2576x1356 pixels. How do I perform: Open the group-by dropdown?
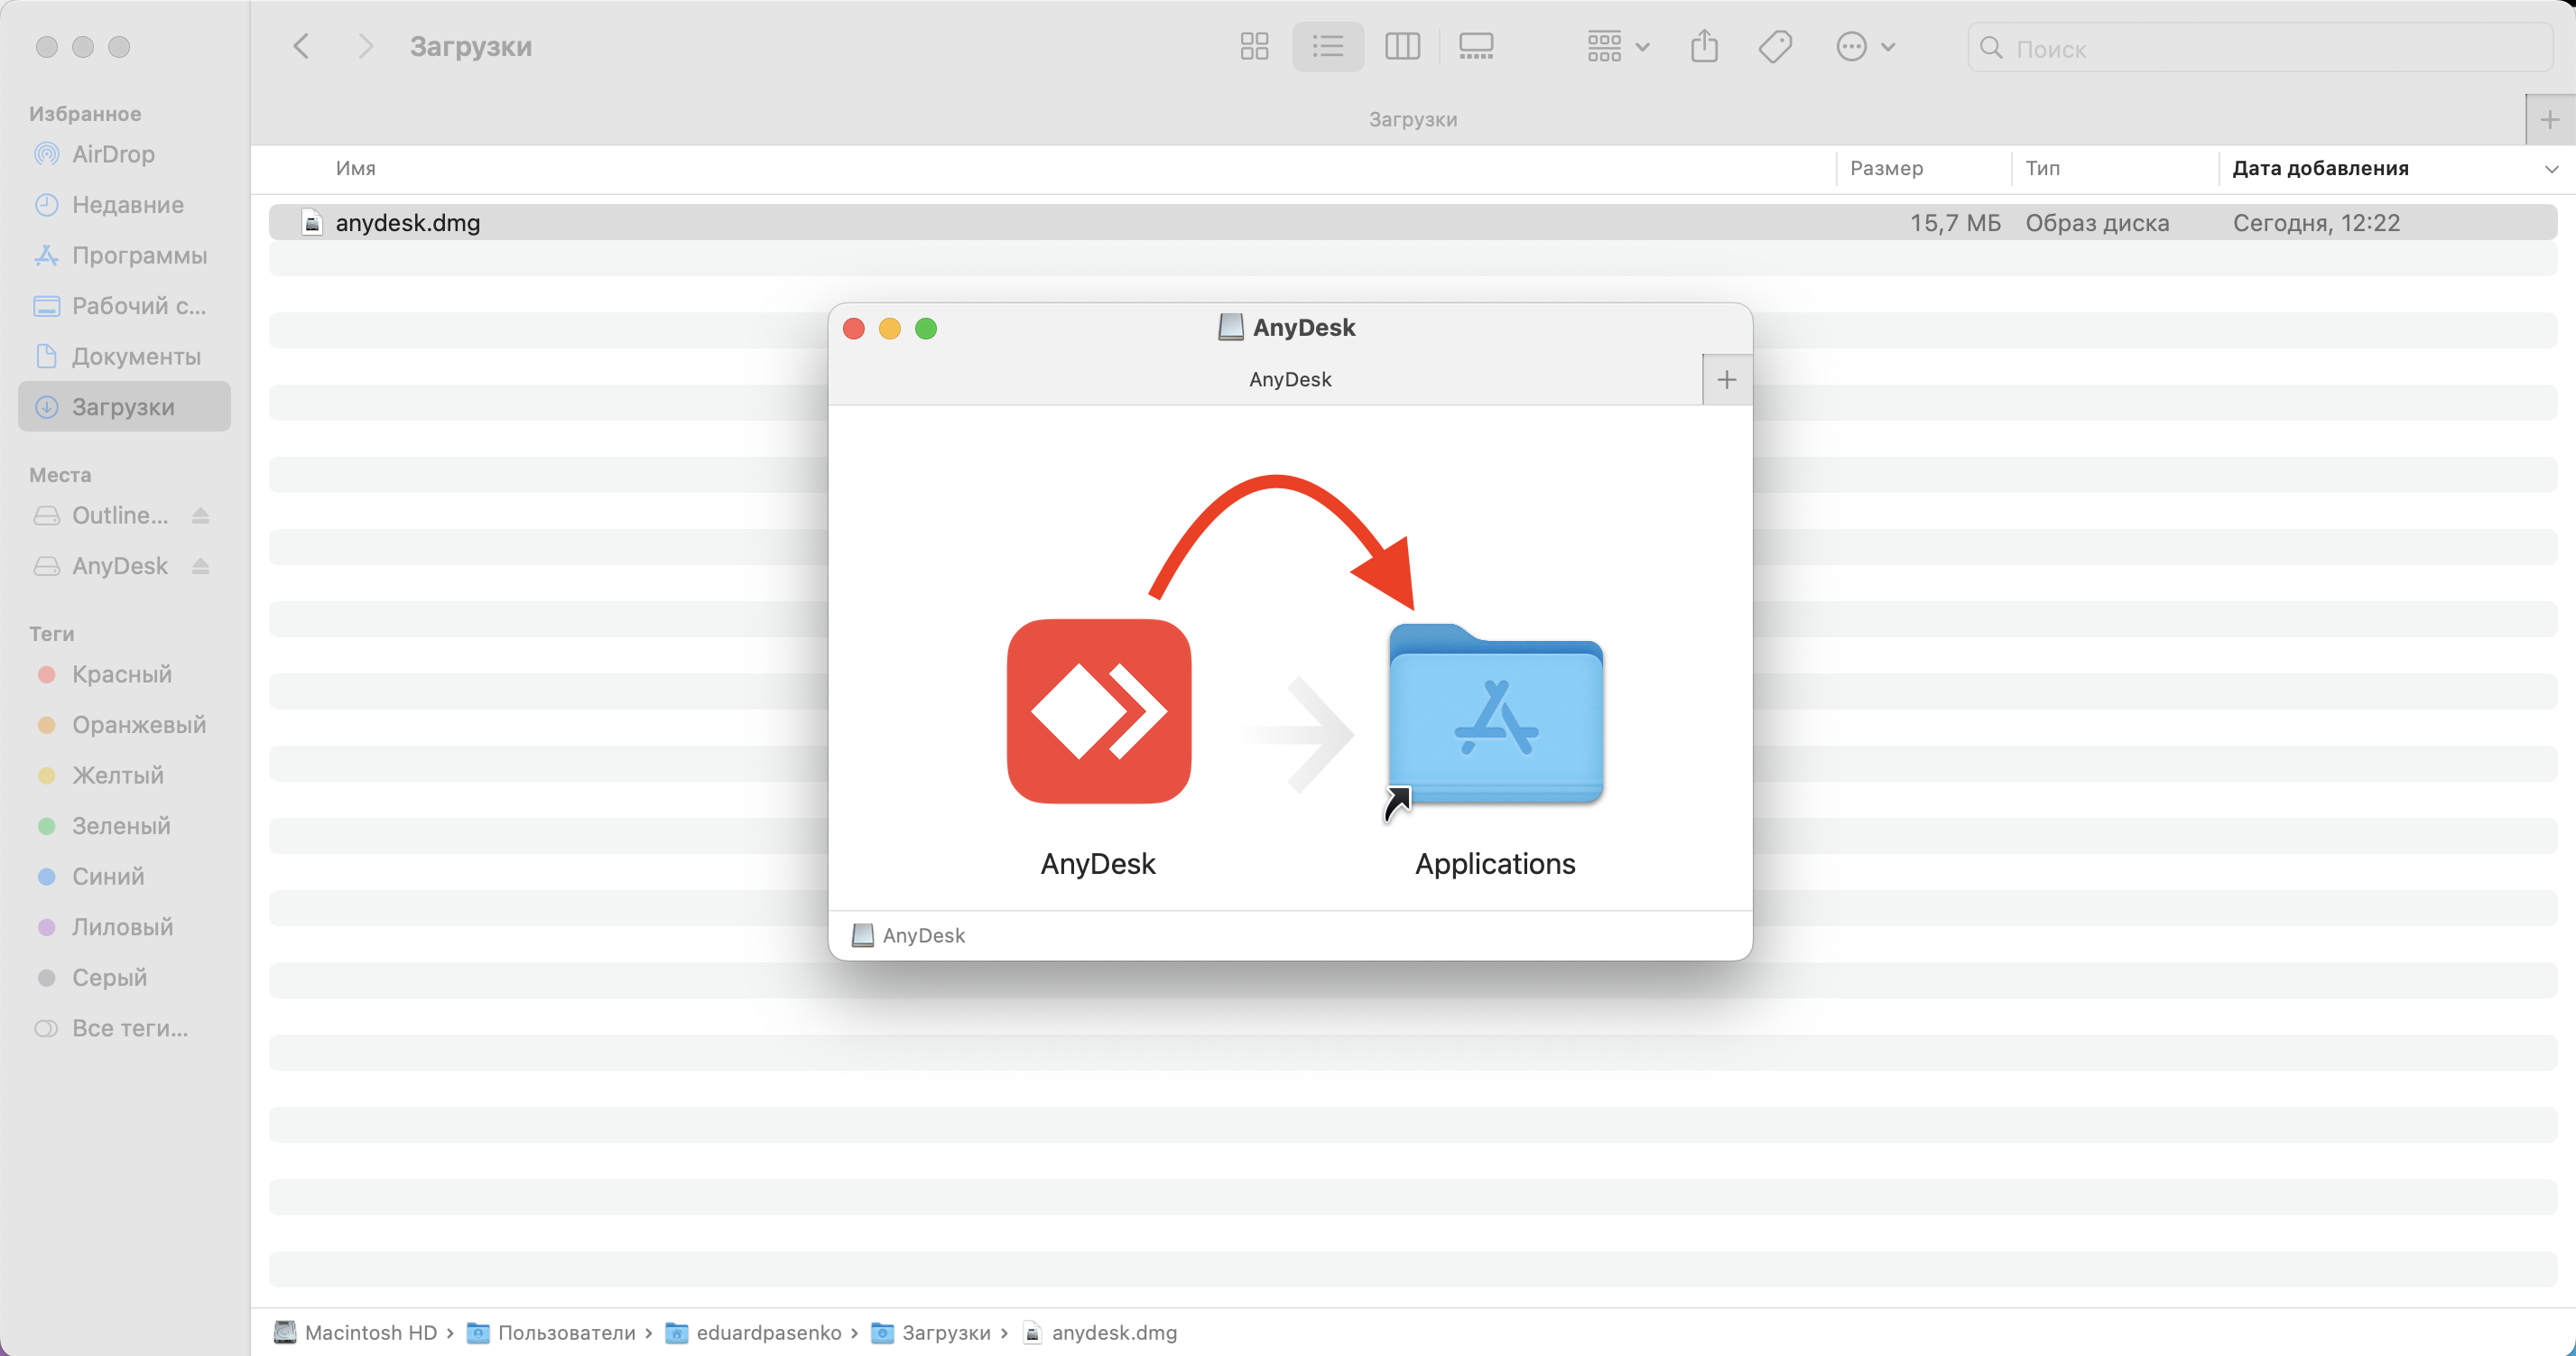[x=1617, y=47]
